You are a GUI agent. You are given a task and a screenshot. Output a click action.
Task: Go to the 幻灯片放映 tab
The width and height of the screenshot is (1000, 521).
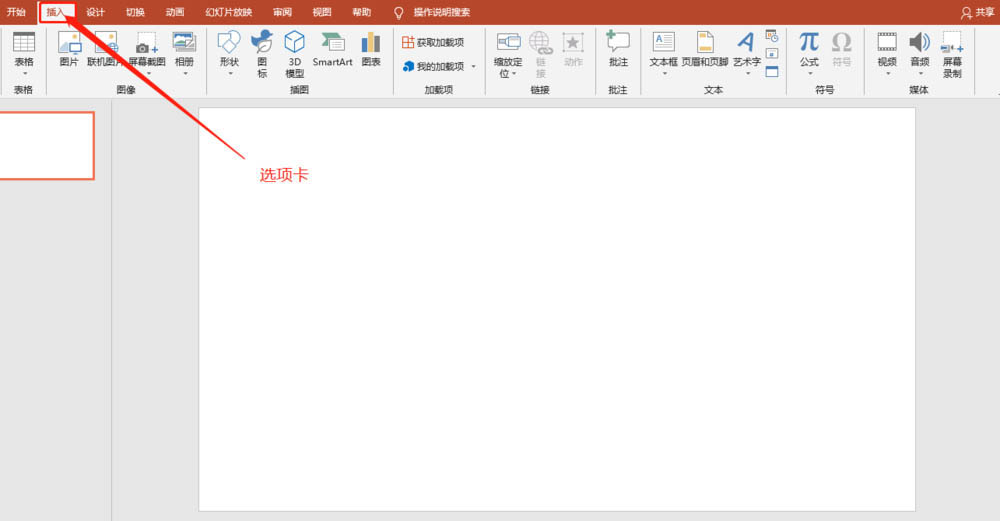[228, 12]
